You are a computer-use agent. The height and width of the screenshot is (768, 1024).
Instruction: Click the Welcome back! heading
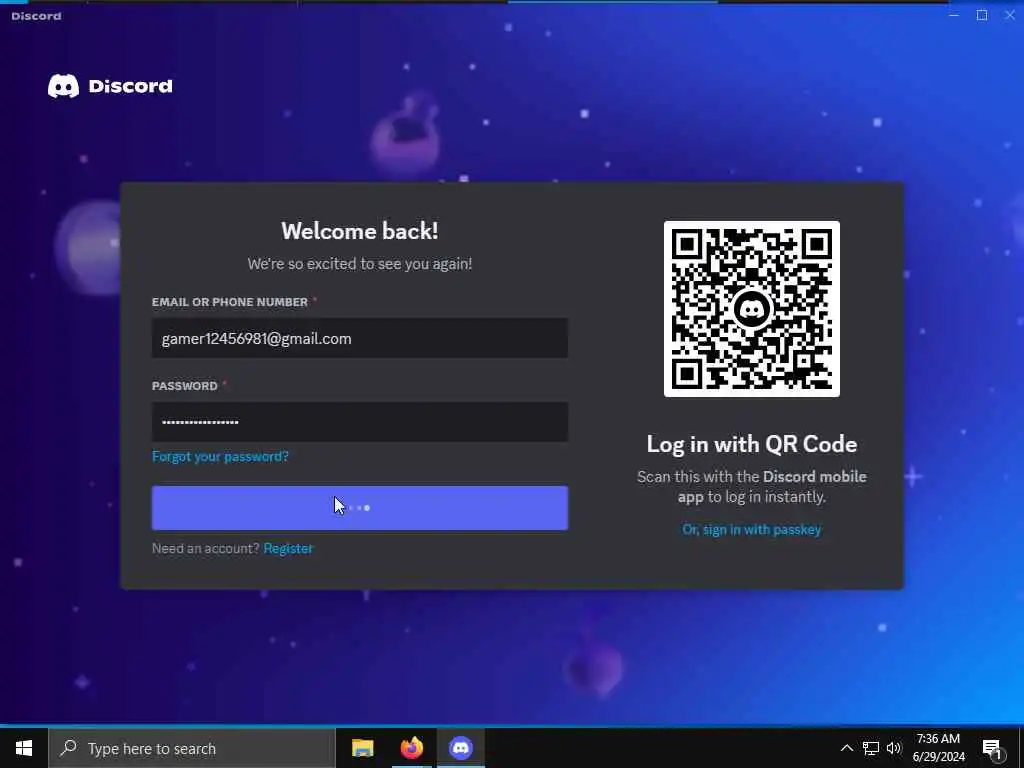pyautogui.click(x=360, y=231)
